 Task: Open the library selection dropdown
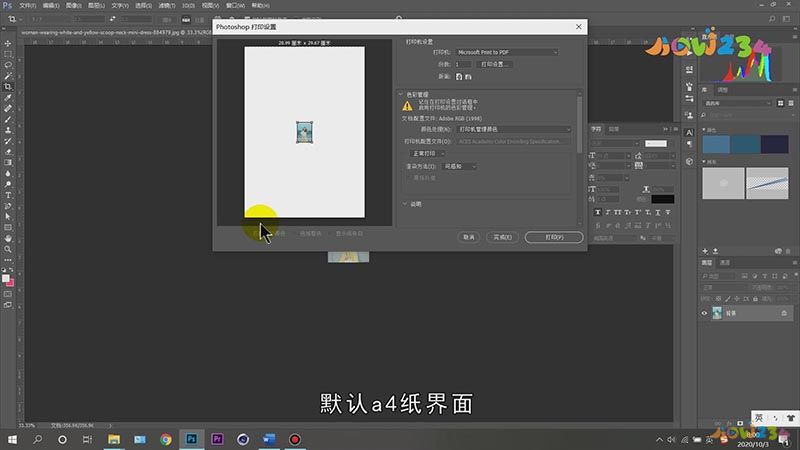(737, 103)
